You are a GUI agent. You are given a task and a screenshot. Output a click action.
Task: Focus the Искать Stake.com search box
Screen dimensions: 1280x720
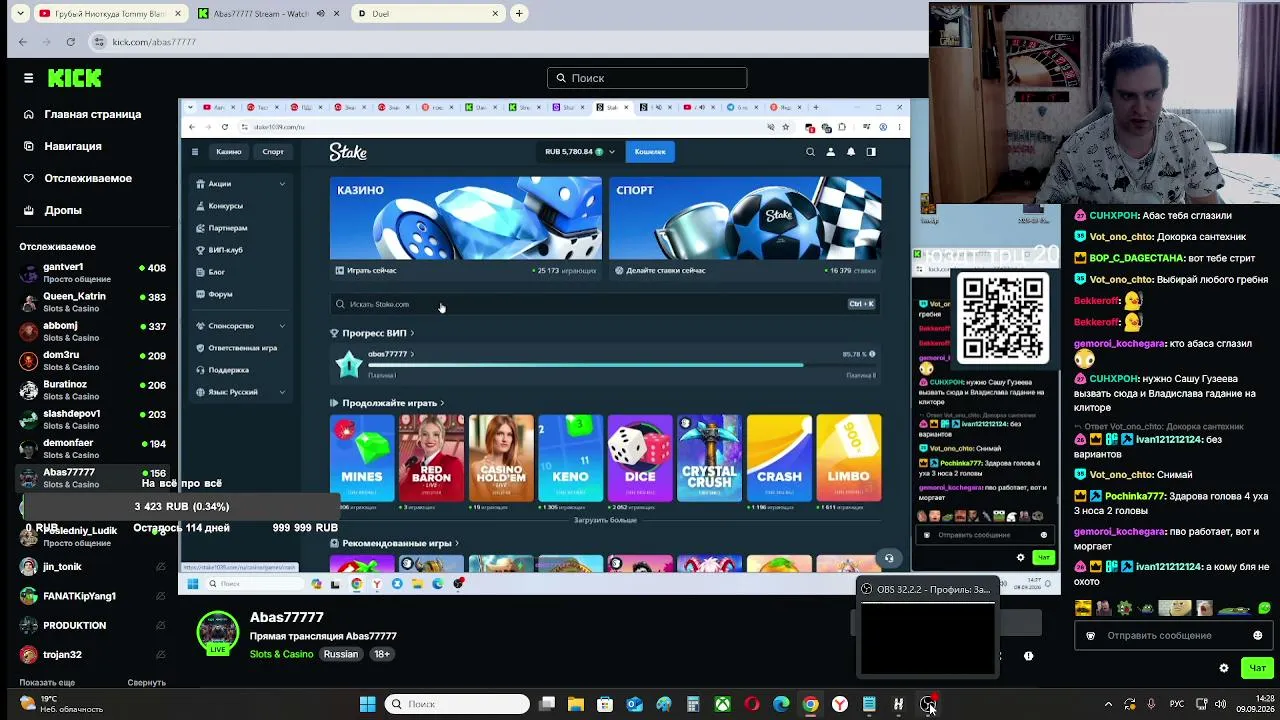coord(605,304)
